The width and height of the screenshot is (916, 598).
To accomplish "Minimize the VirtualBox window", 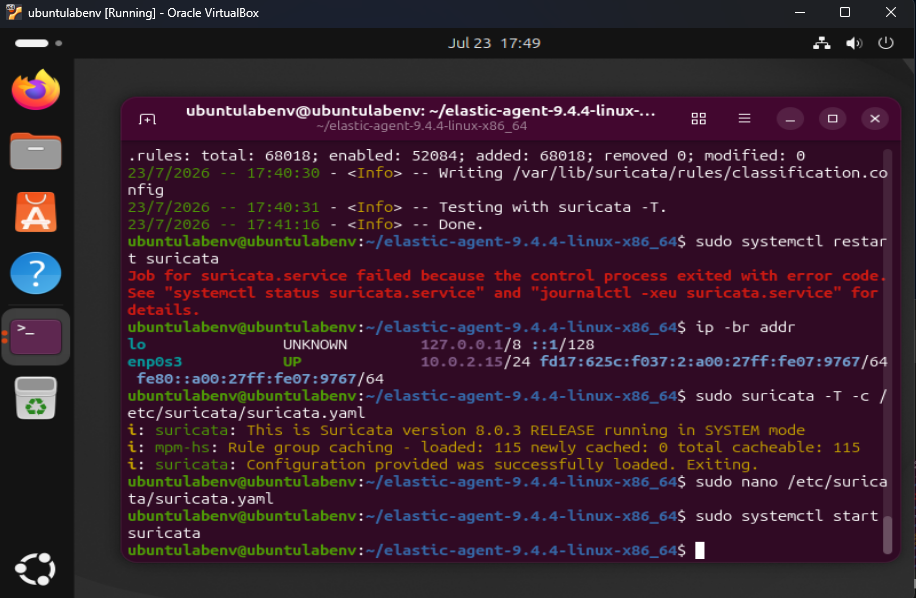I will click(800, 12).
